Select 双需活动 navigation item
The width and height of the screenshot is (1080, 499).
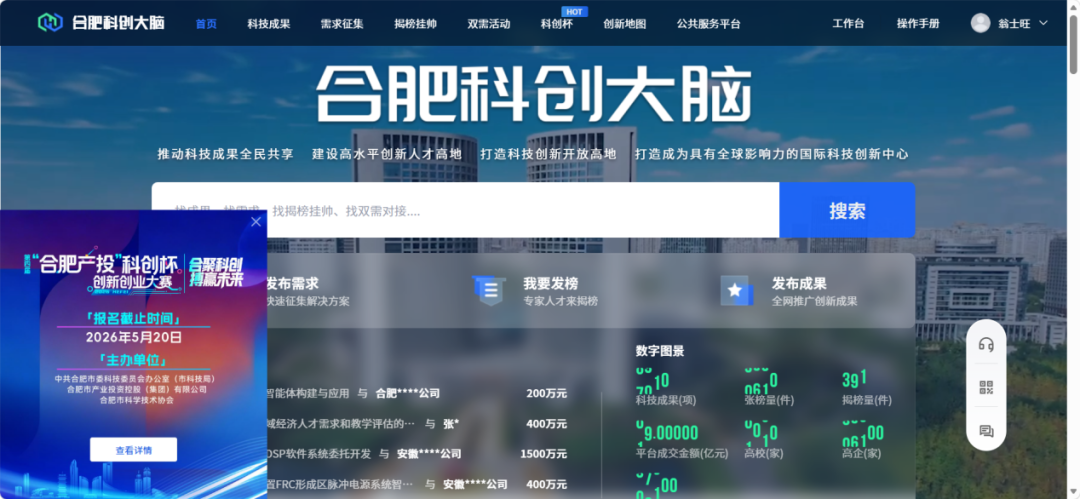click(488, 24)
